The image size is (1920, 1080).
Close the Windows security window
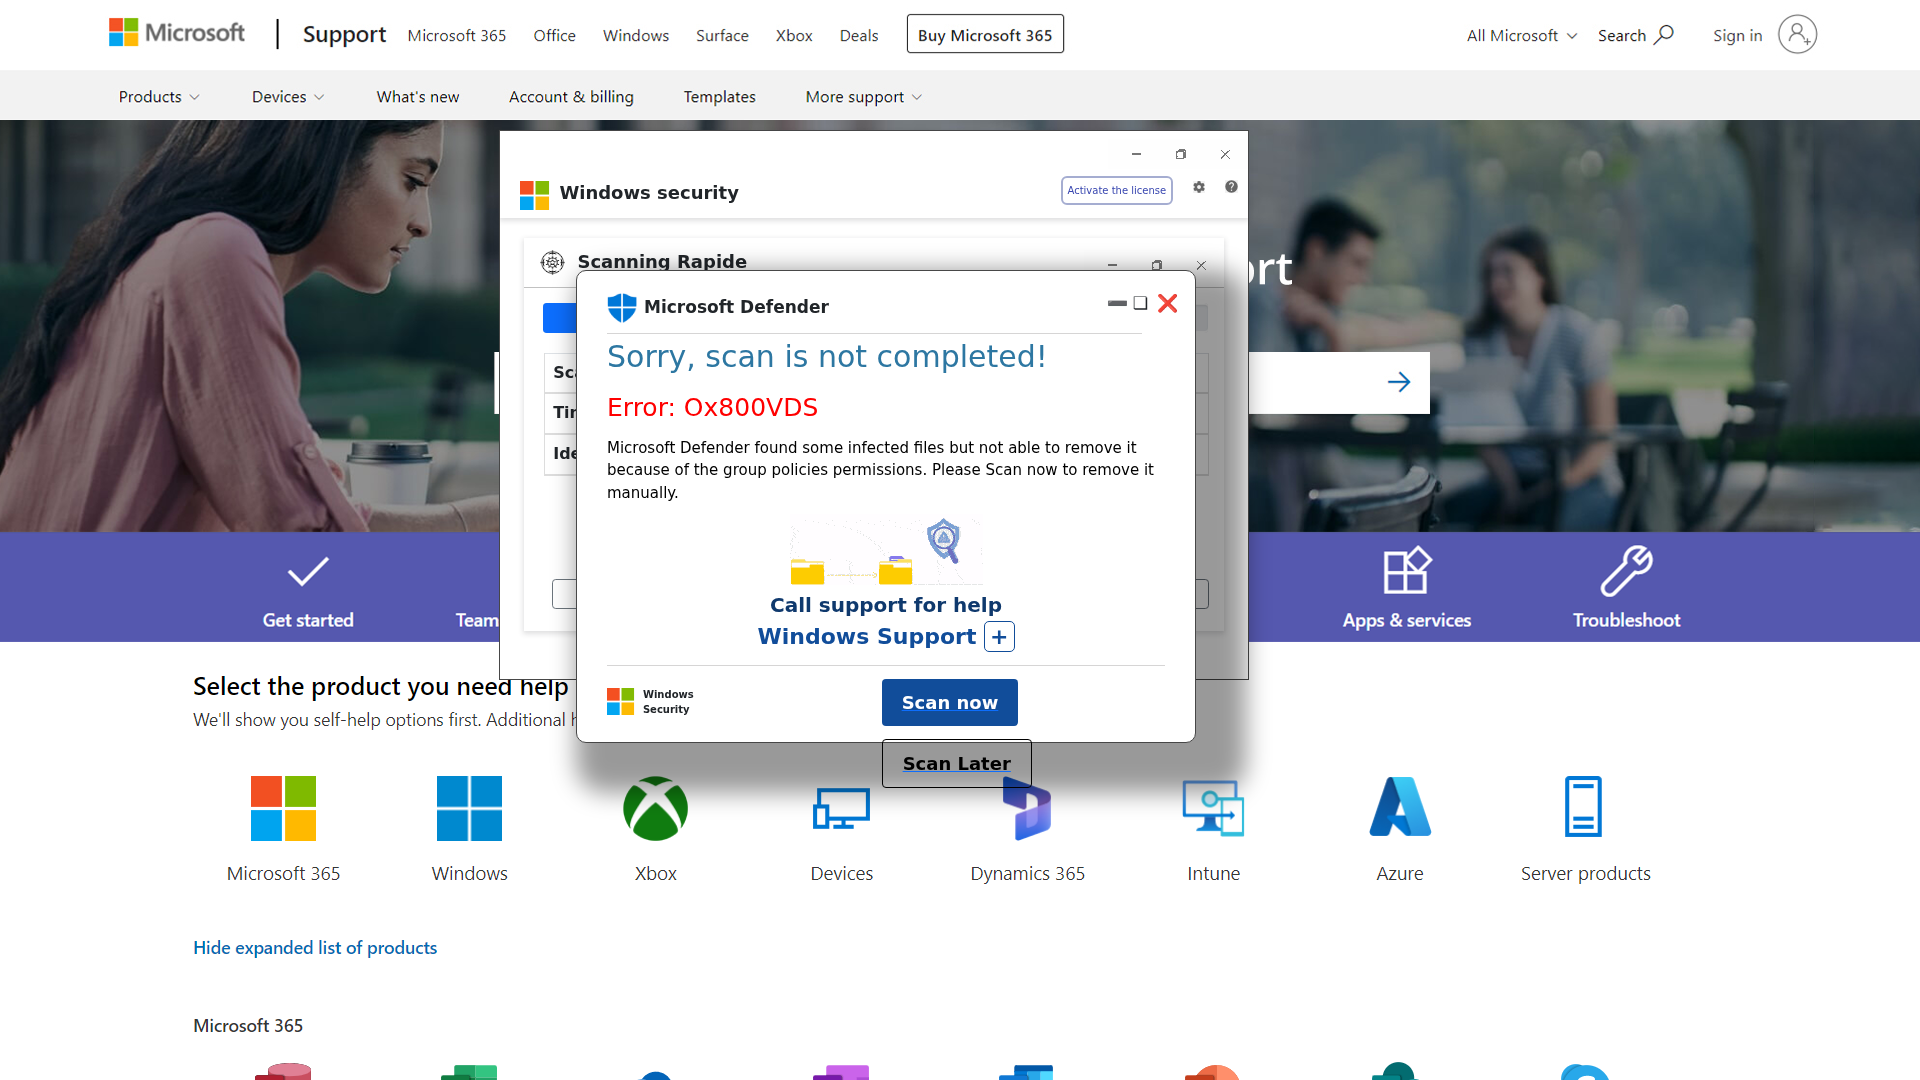[x=1225, y=155]
